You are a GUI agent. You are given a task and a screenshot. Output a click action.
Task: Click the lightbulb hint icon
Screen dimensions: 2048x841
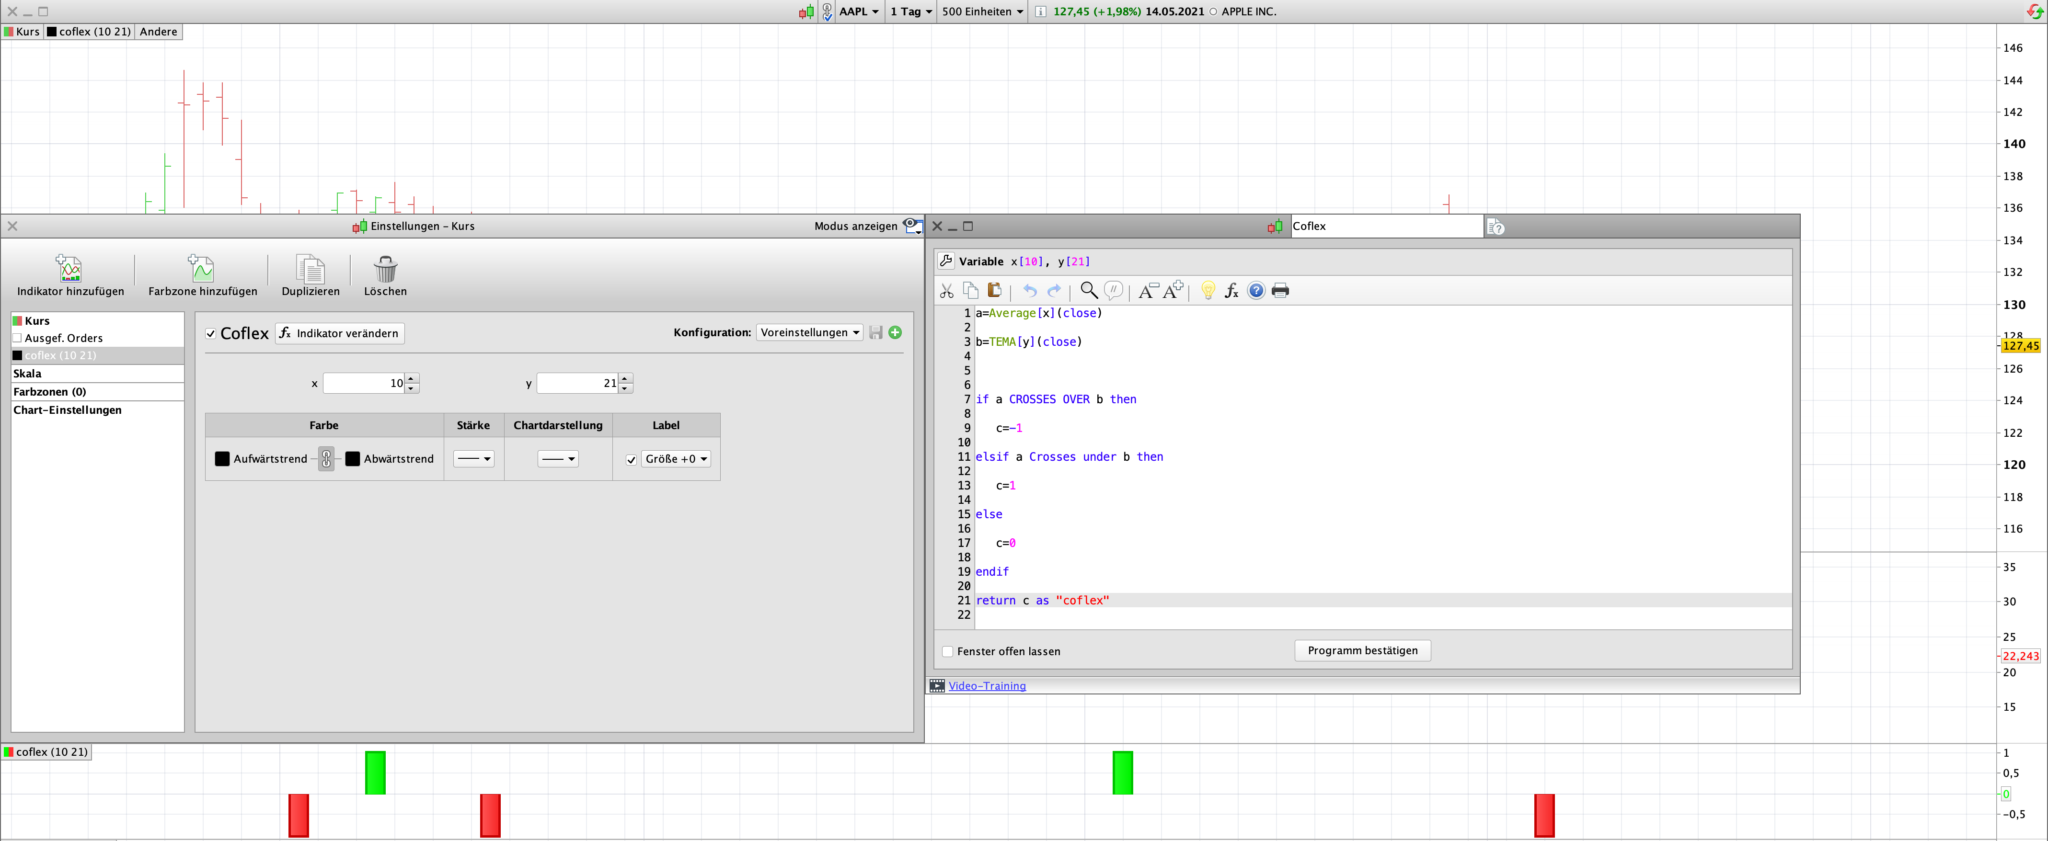click(x=1208, y=291)
